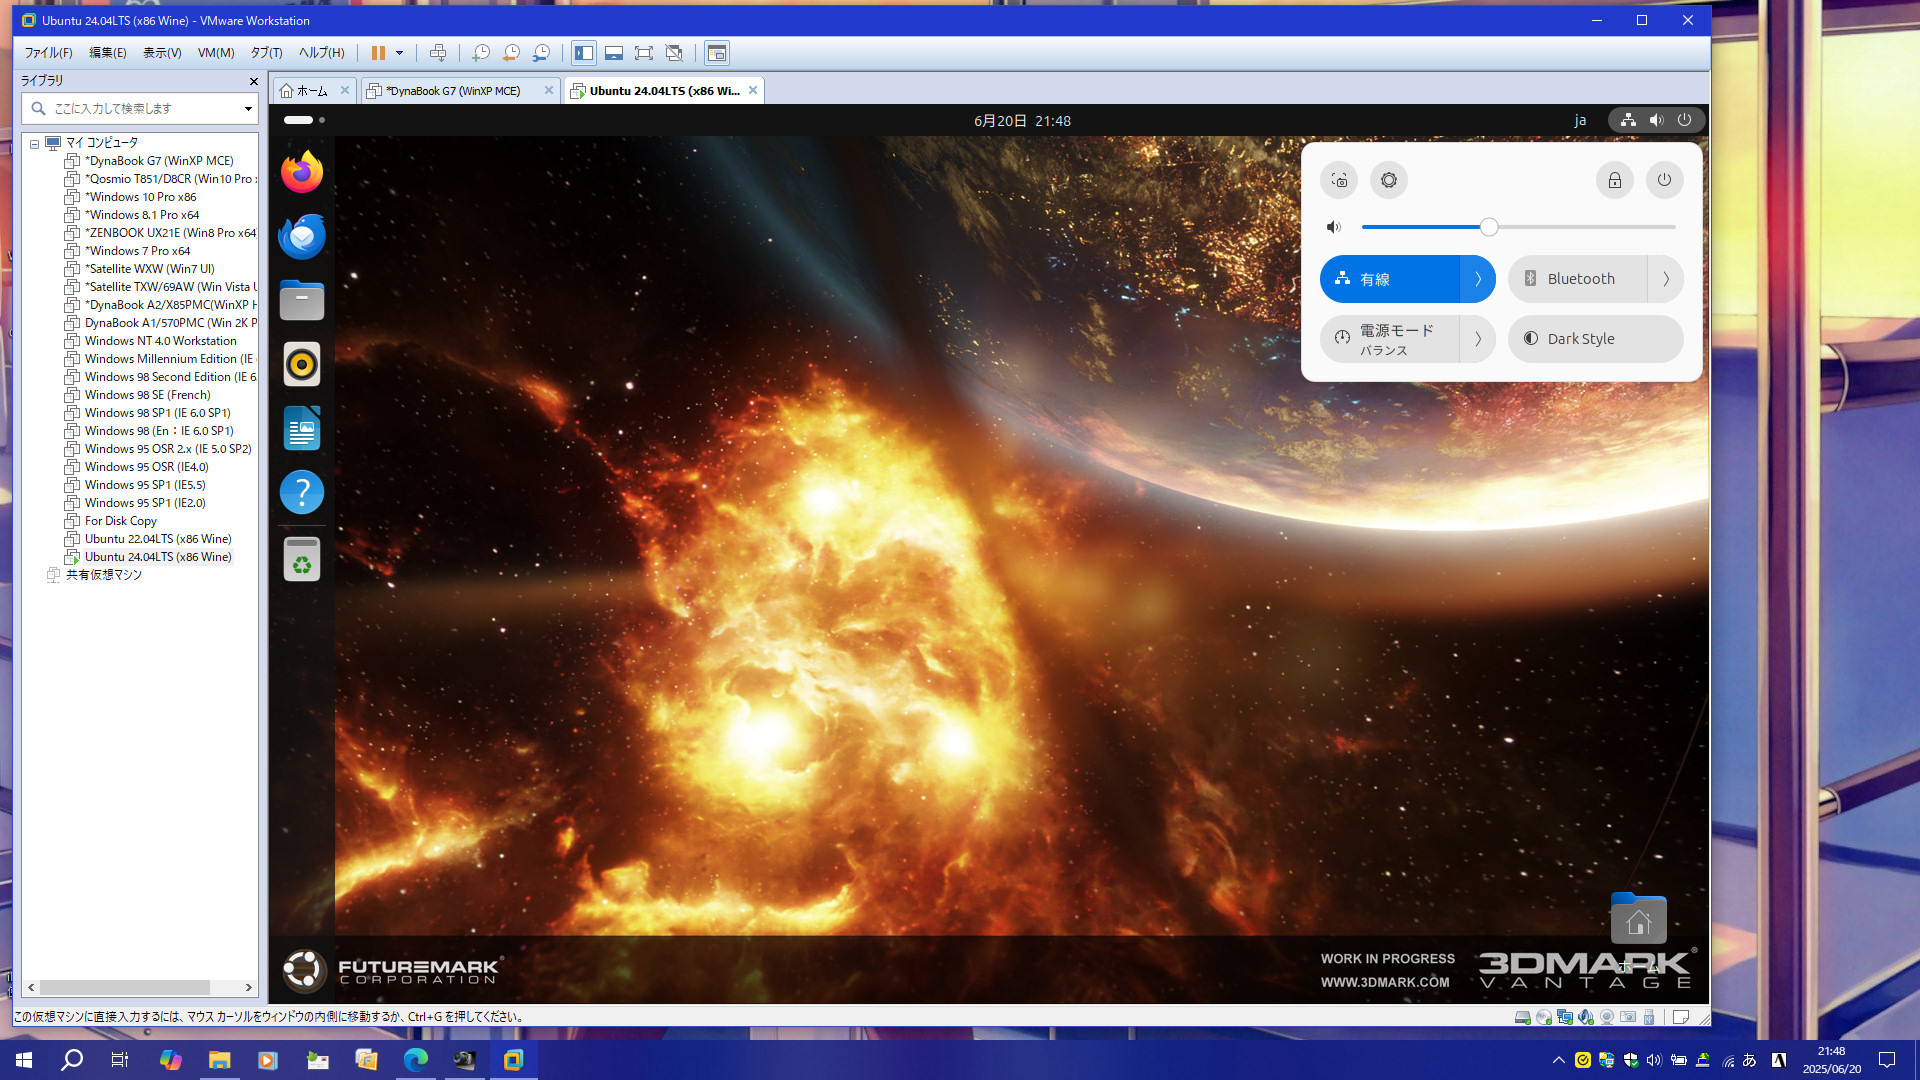Viewport: 1920px width, 1080px height.
Task: Show the console view toolbar button
Action: (716, 53)
